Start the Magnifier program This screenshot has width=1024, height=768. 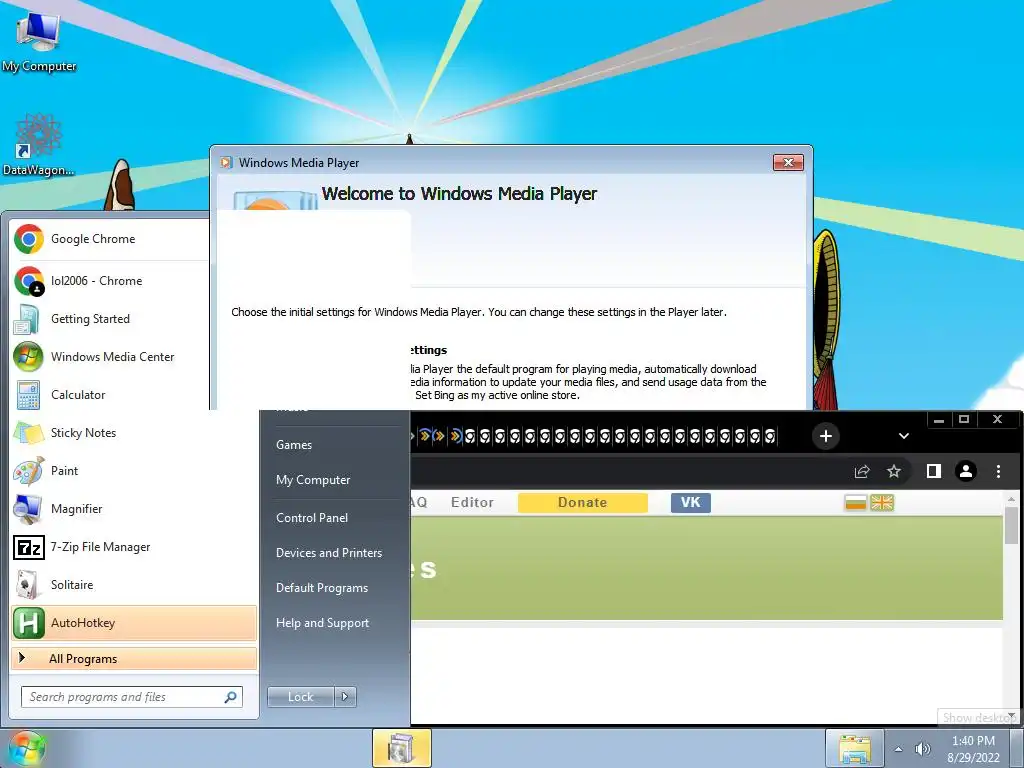tap(134, 509)
